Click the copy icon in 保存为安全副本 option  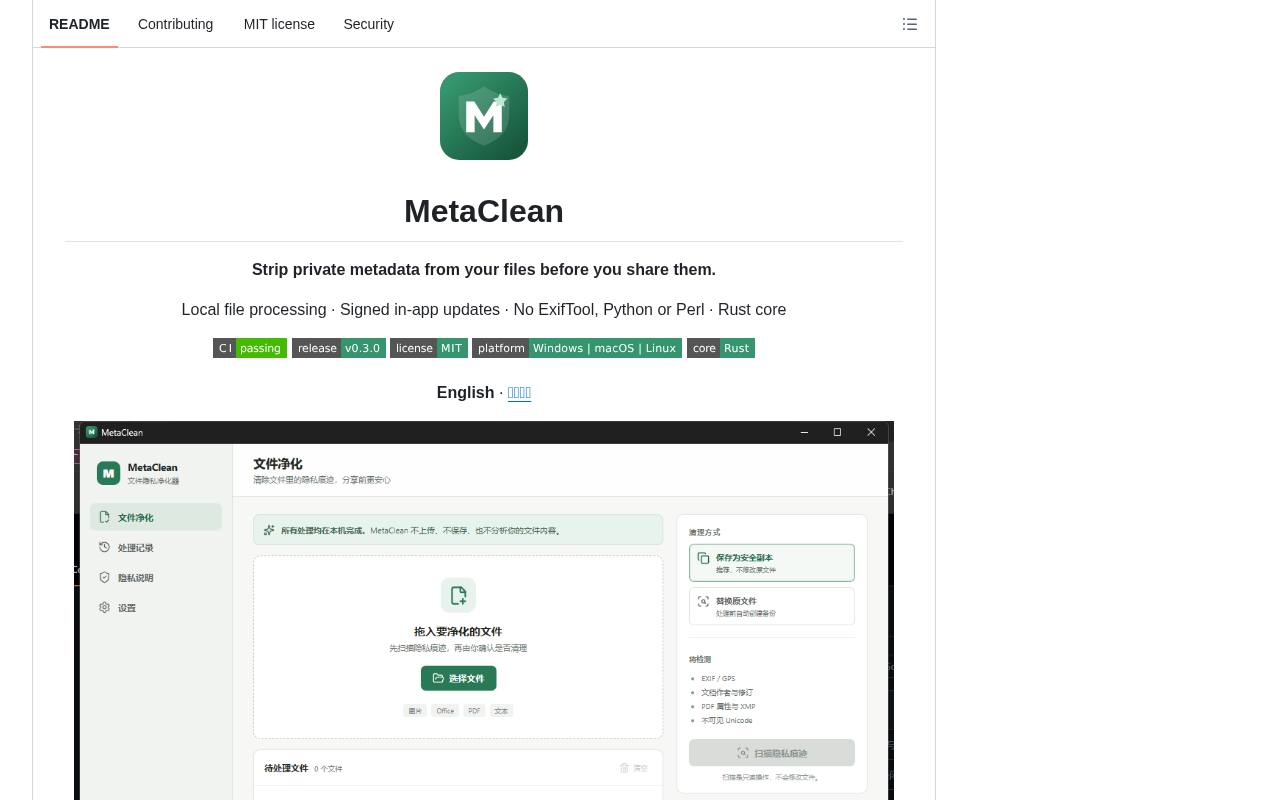[703, 558]
